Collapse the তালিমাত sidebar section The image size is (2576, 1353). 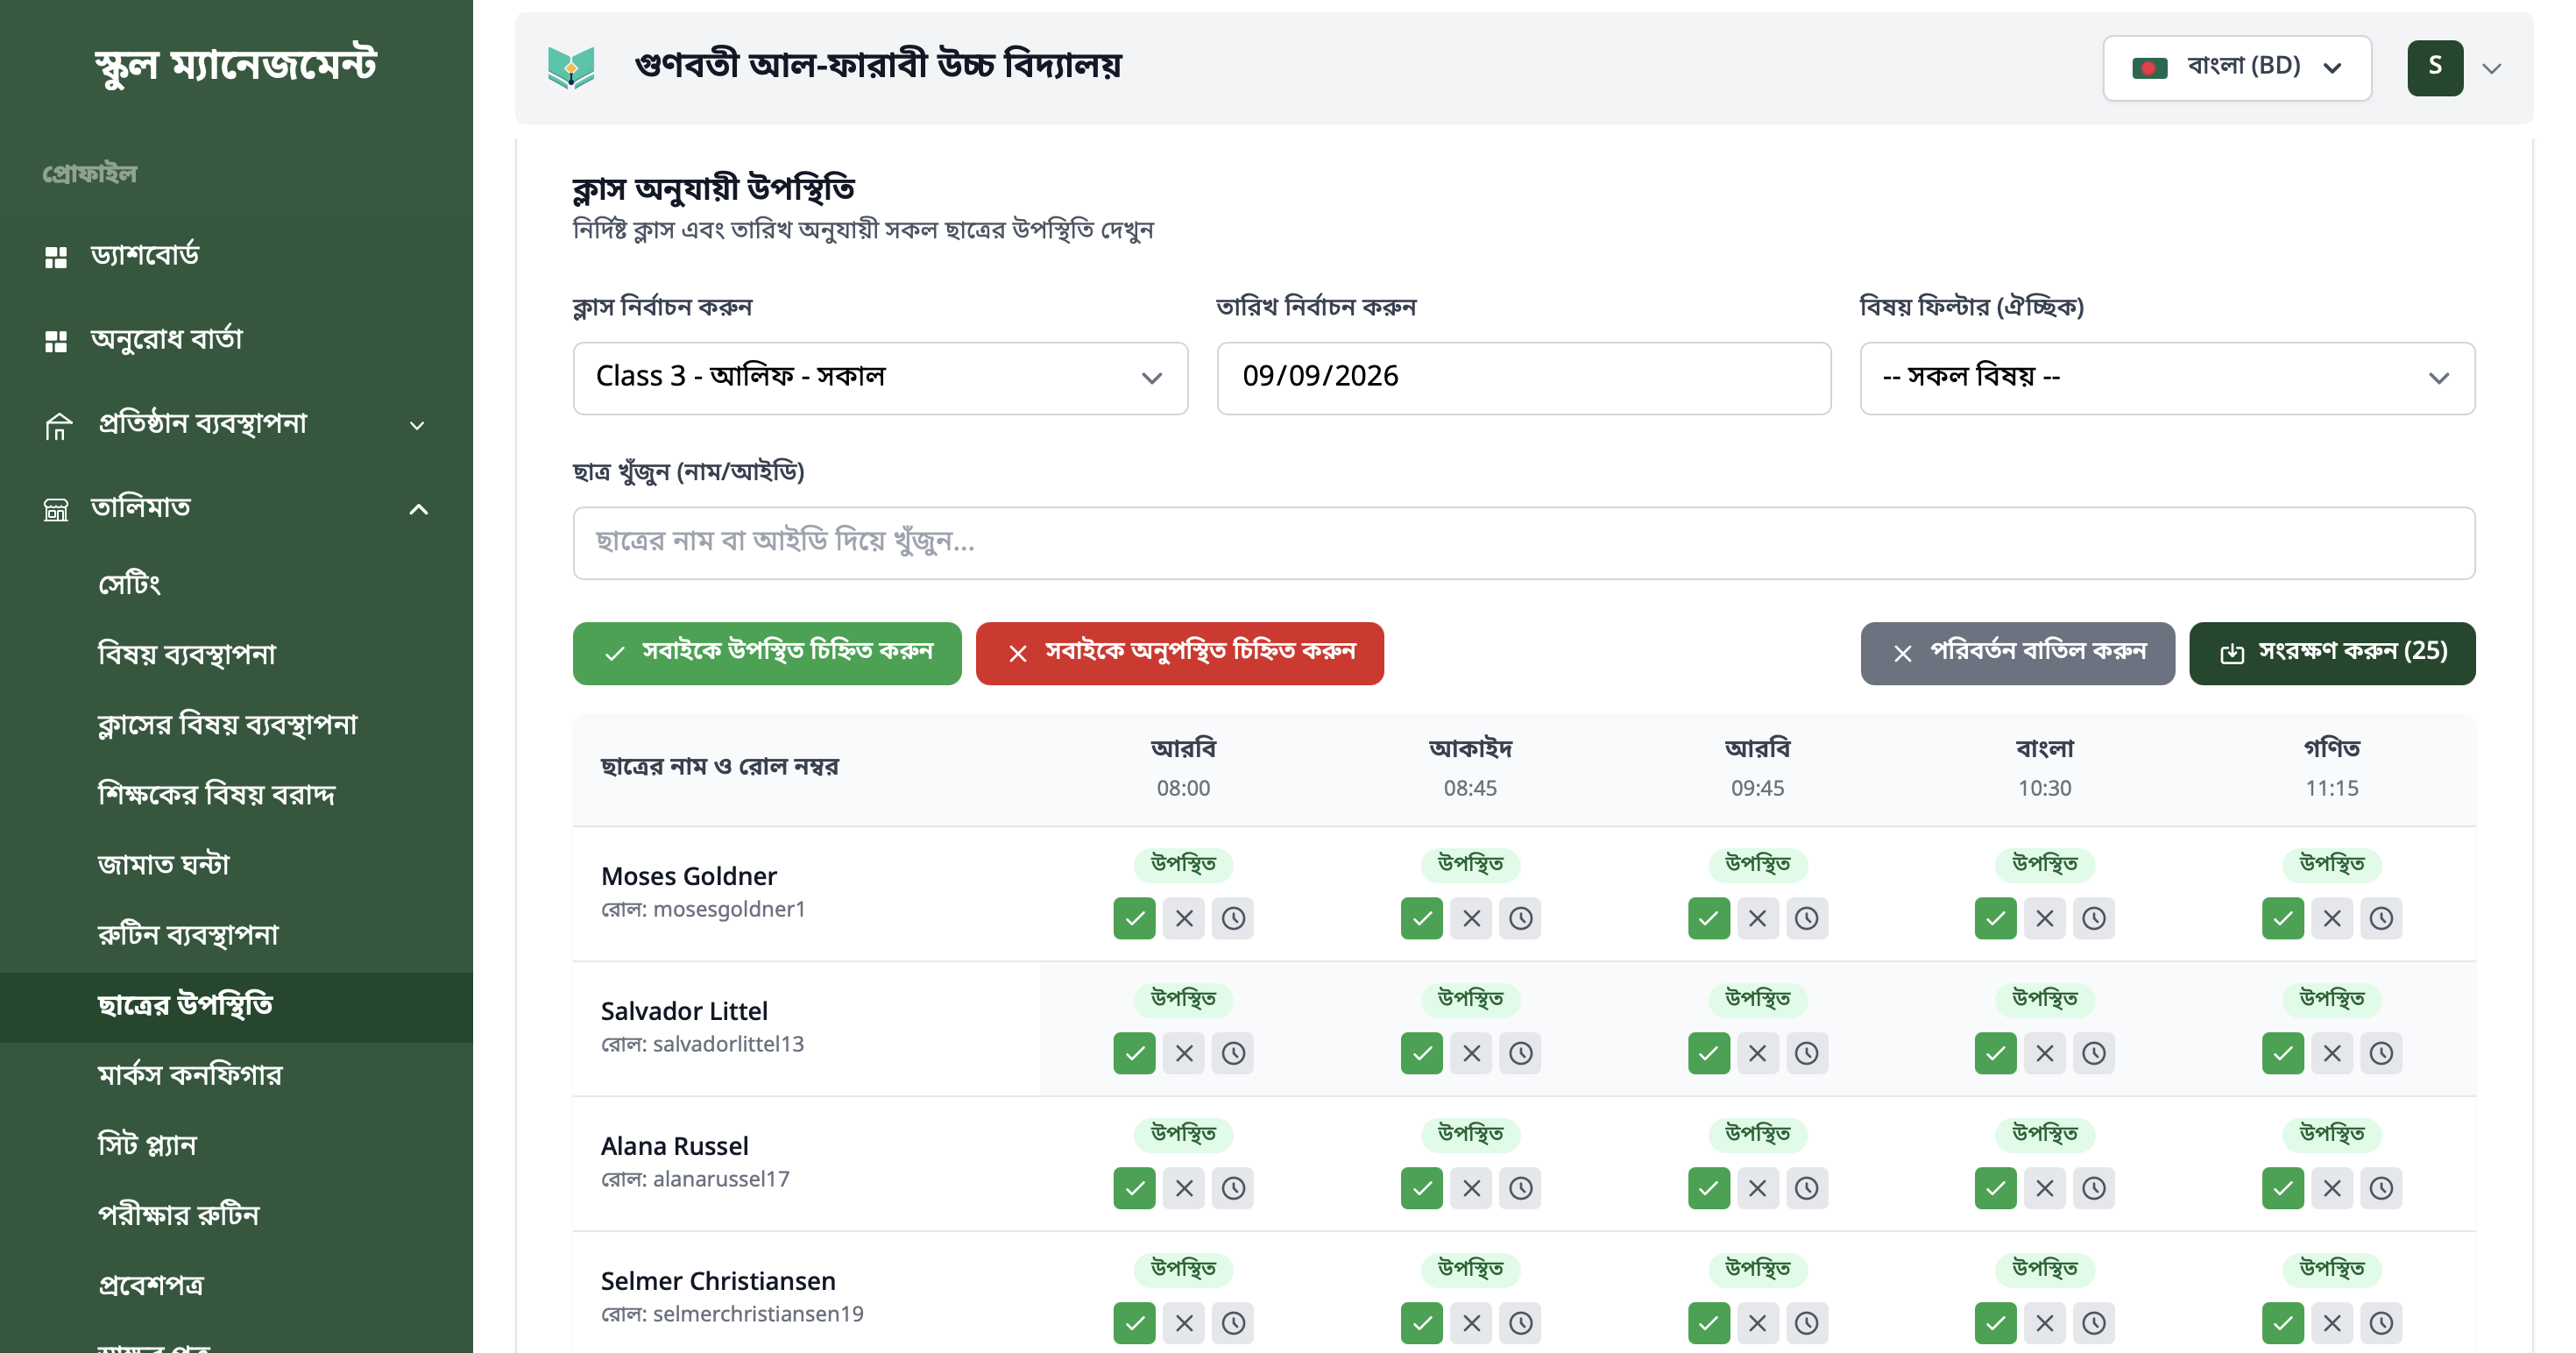(x=236, y=508)
